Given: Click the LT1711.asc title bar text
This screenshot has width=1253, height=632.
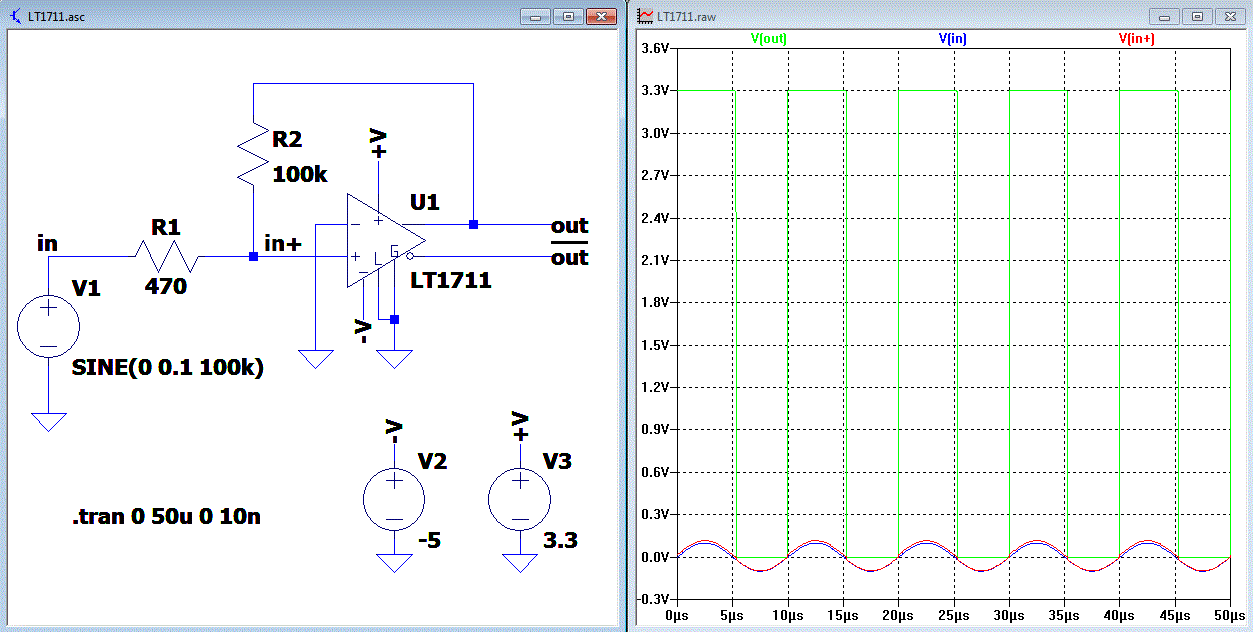Looking at the screenshot, I should click(x=57, y=18).
